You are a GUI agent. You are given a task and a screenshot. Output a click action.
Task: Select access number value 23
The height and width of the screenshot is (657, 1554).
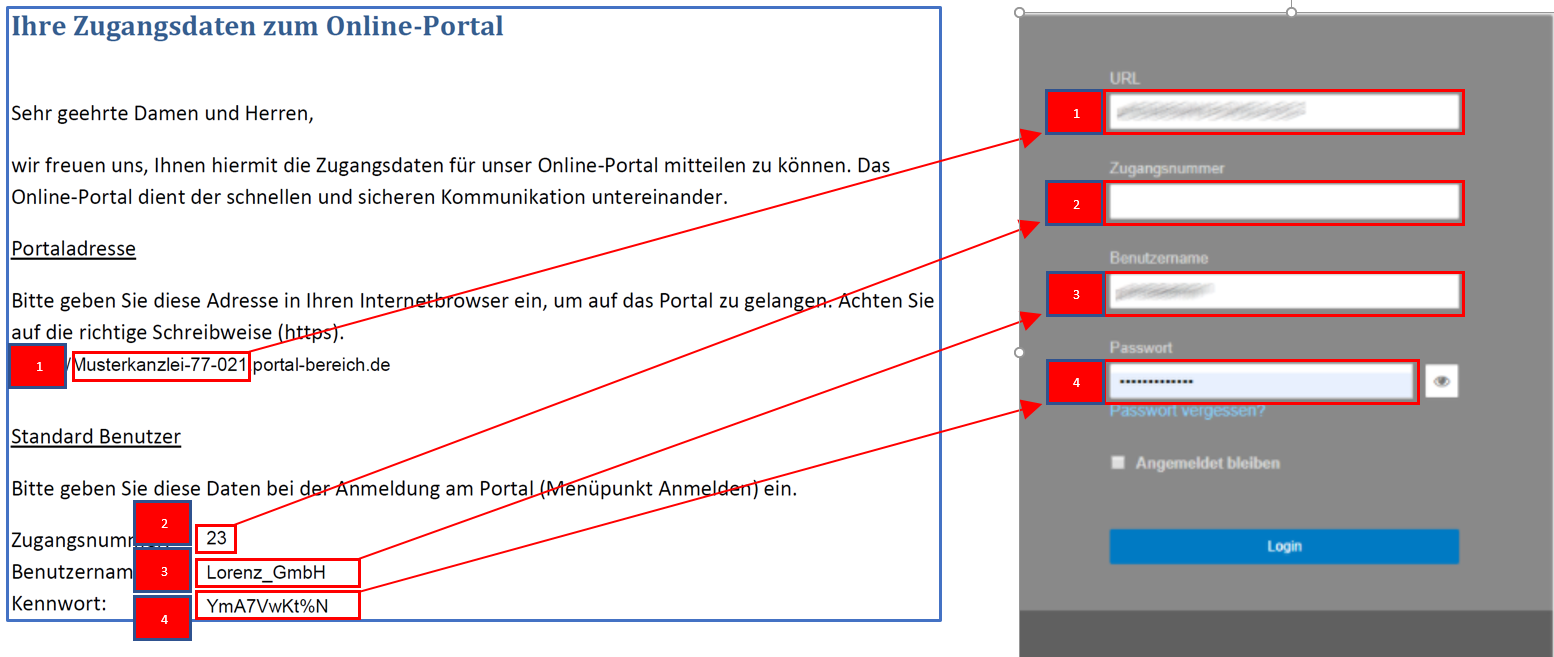click(x=217, y=539)
